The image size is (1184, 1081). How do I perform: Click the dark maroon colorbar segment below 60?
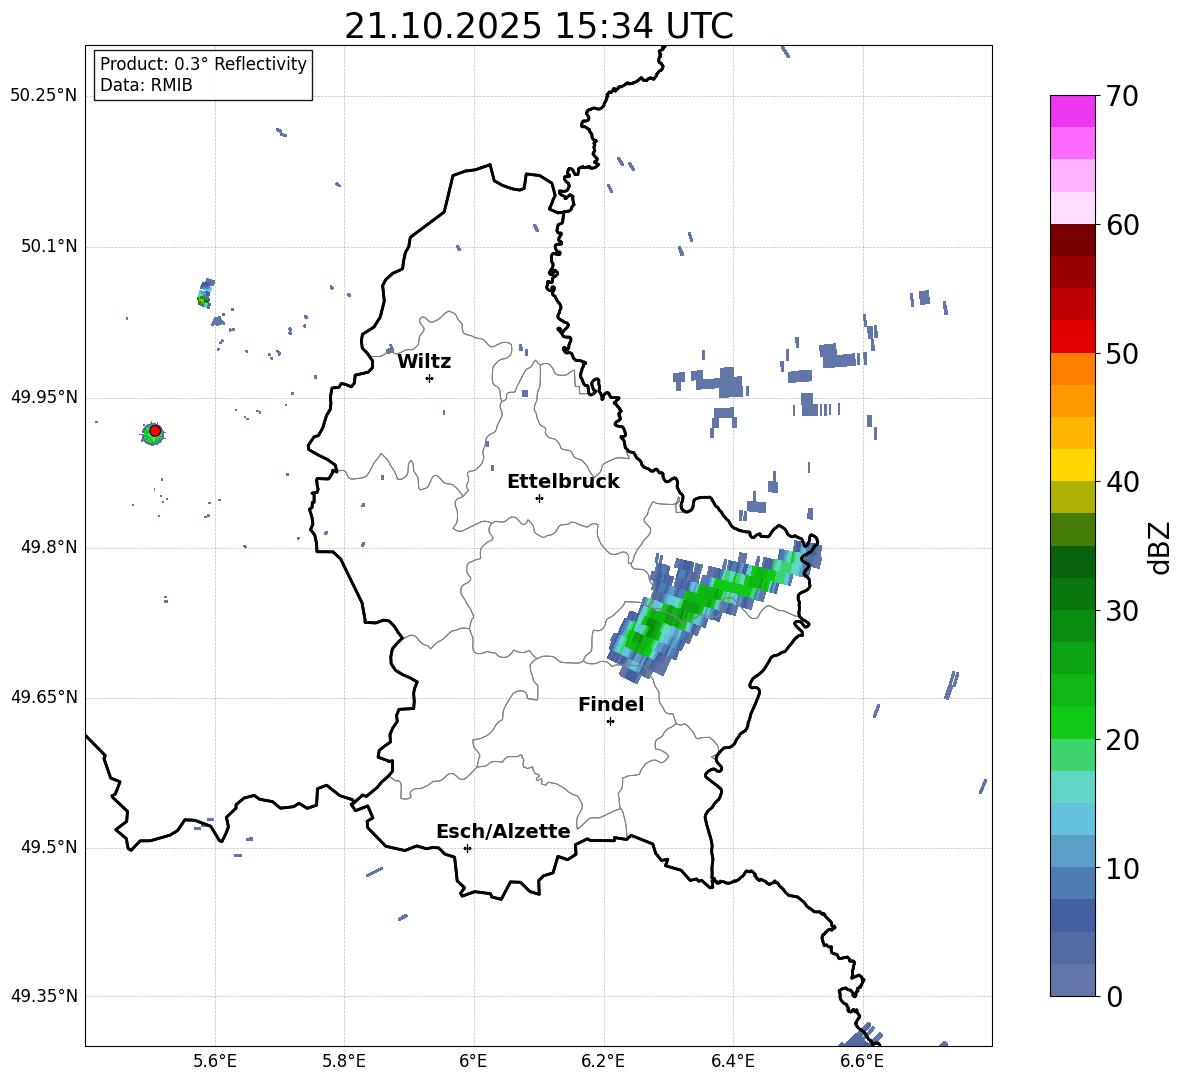point(1072,240)
